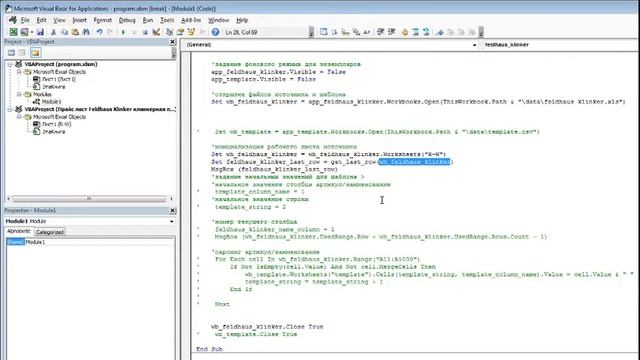Open the Run menu
This screenshot has width=640, height=360.
(x=148, y=20)
